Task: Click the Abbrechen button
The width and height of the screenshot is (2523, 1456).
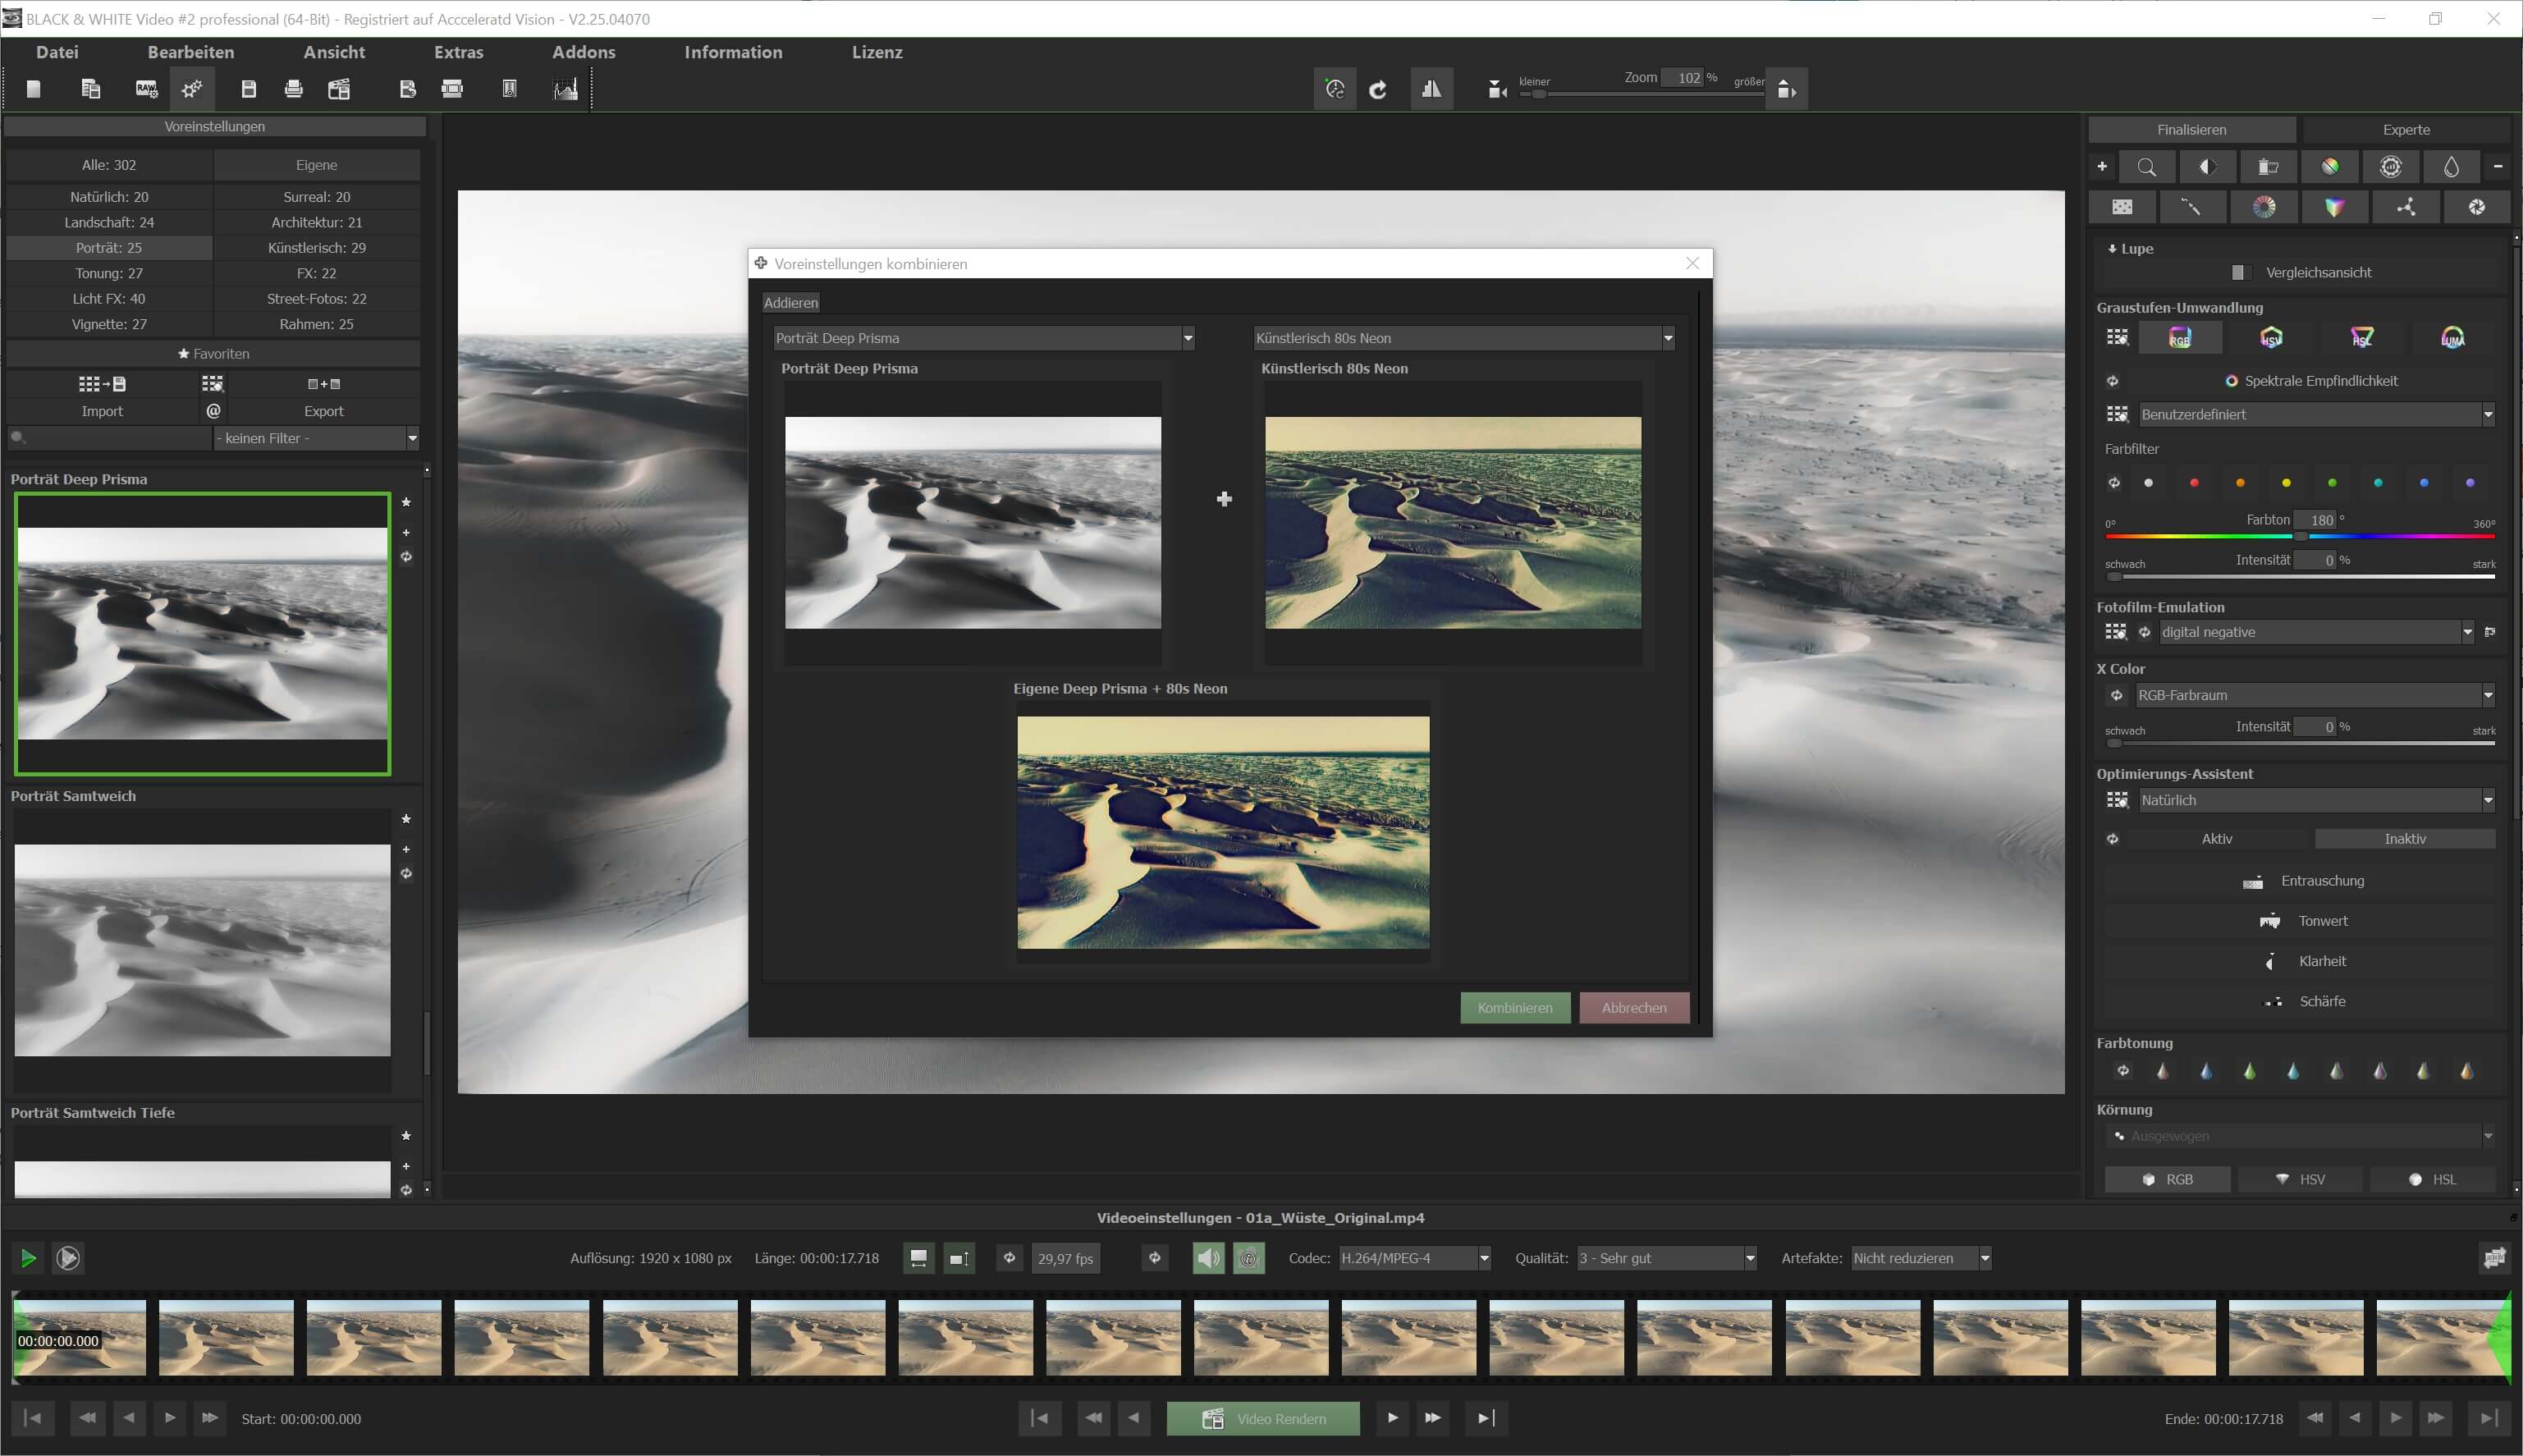Action: pyautogui.click(x=1633, y=1008)
